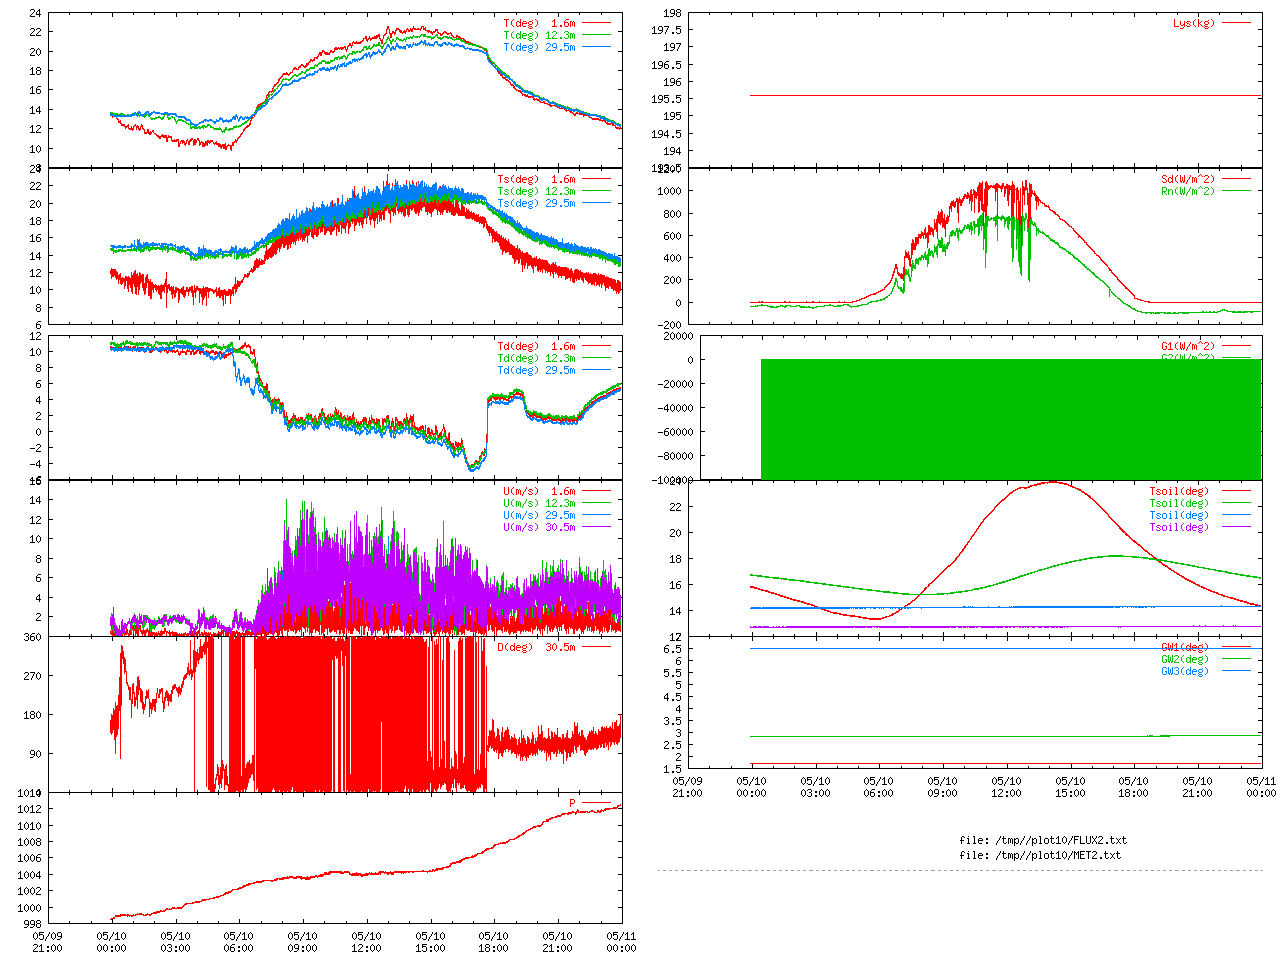The width and height of the screenshot is (1280, 960).
Task: Pick the "Td(deg) 1.6m" legend label
Action: click(537, 347)
